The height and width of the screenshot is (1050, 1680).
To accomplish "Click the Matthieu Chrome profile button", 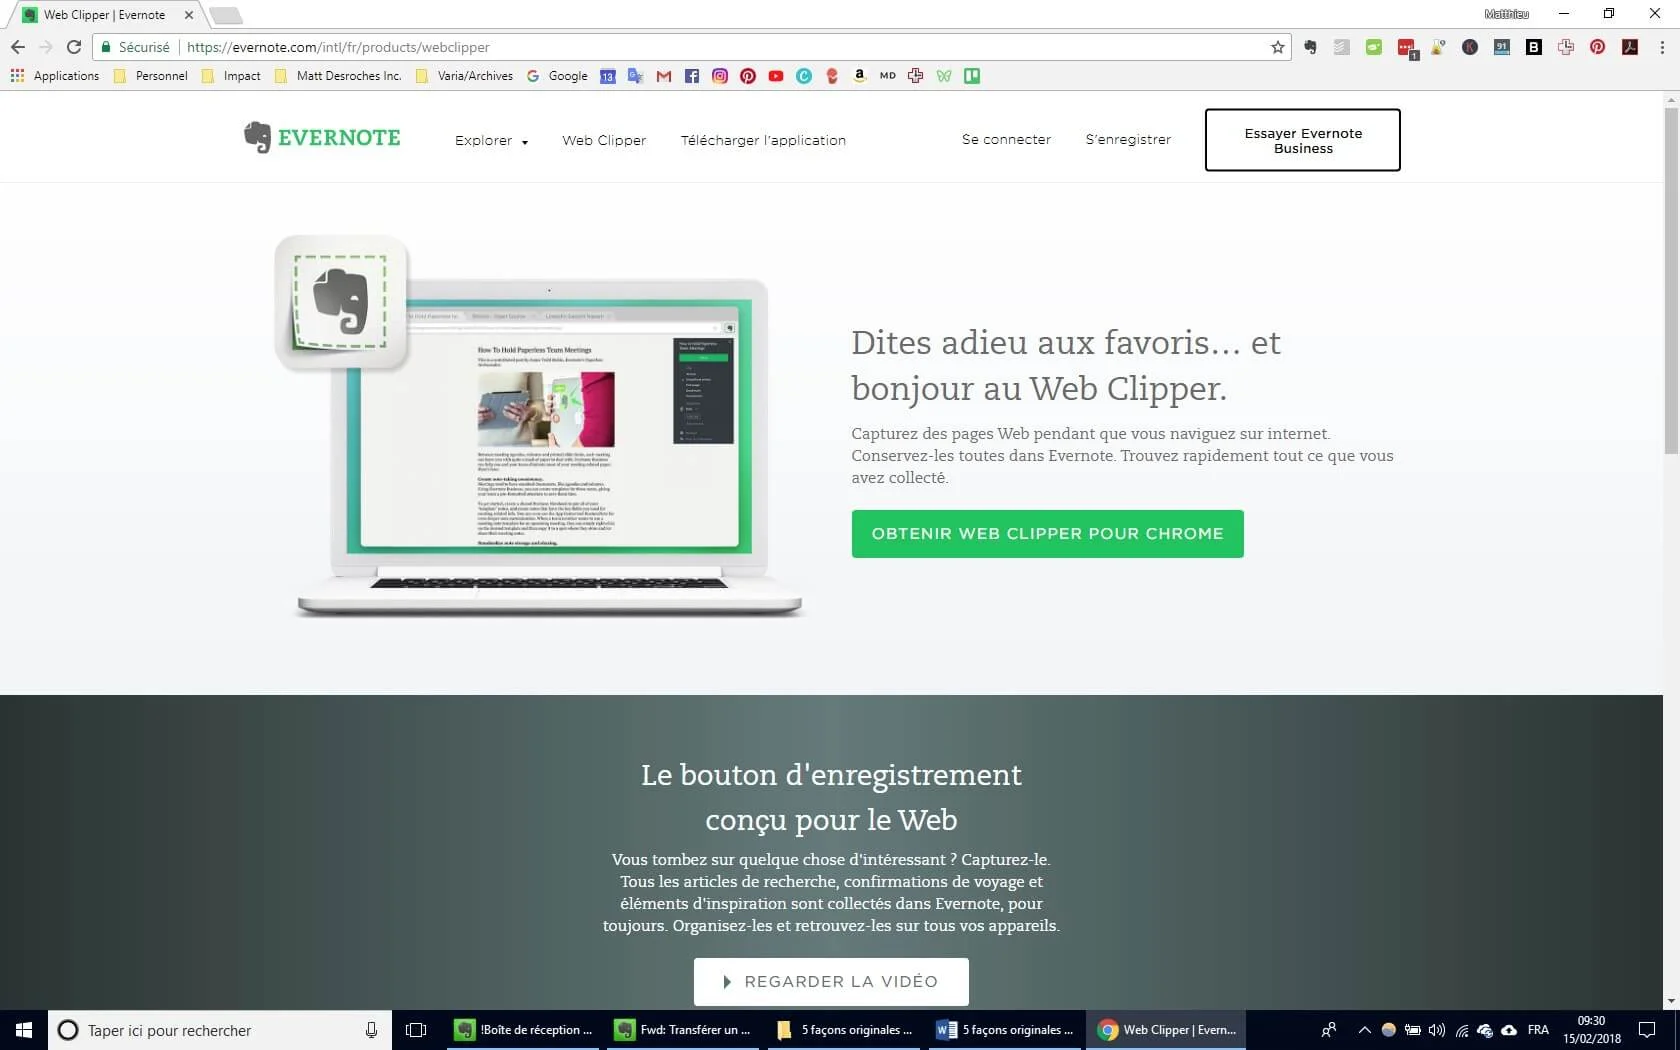I will (1506, 14).
